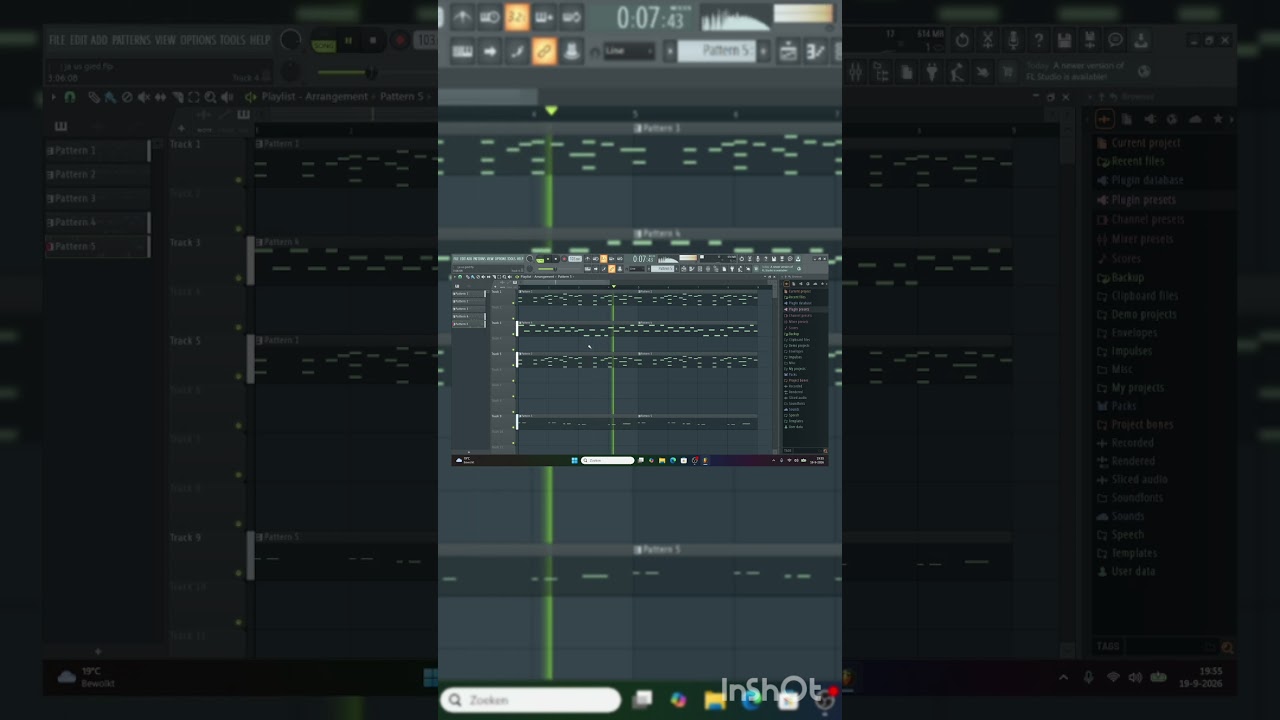
Task: Select the mute tool in playlist toolbar
Action: (x=143, y=97)
